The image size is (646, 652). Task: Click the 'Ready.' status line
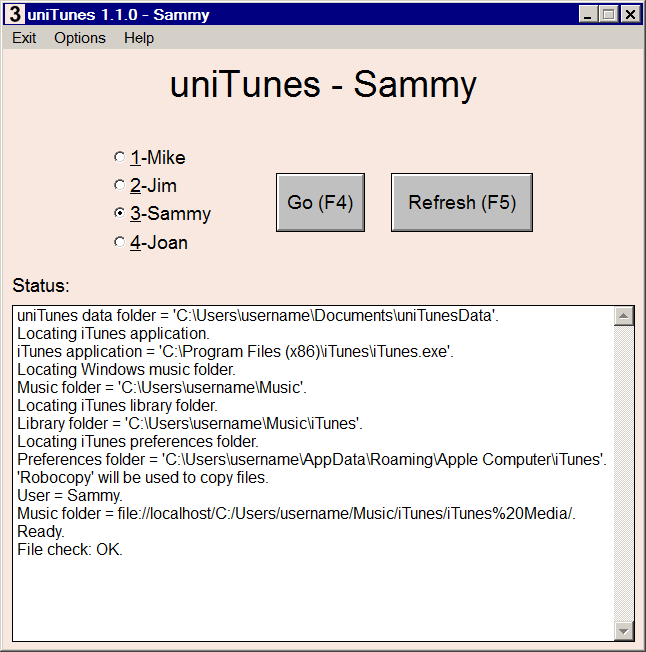pos(41,531)
